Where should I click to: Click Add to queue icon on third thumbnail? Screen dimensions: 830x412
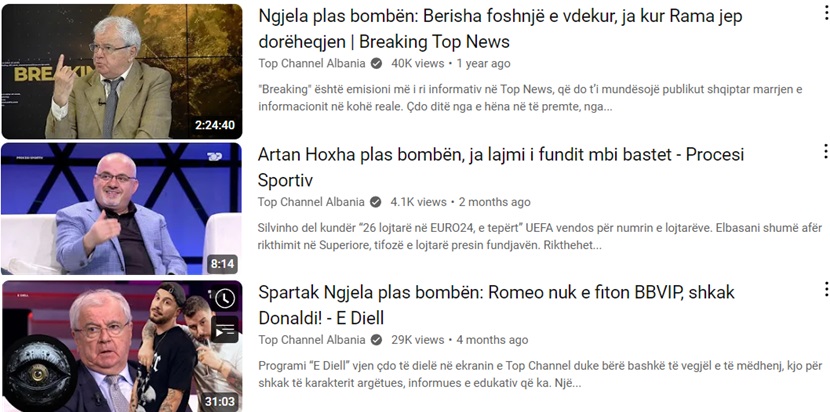[225, 330]
